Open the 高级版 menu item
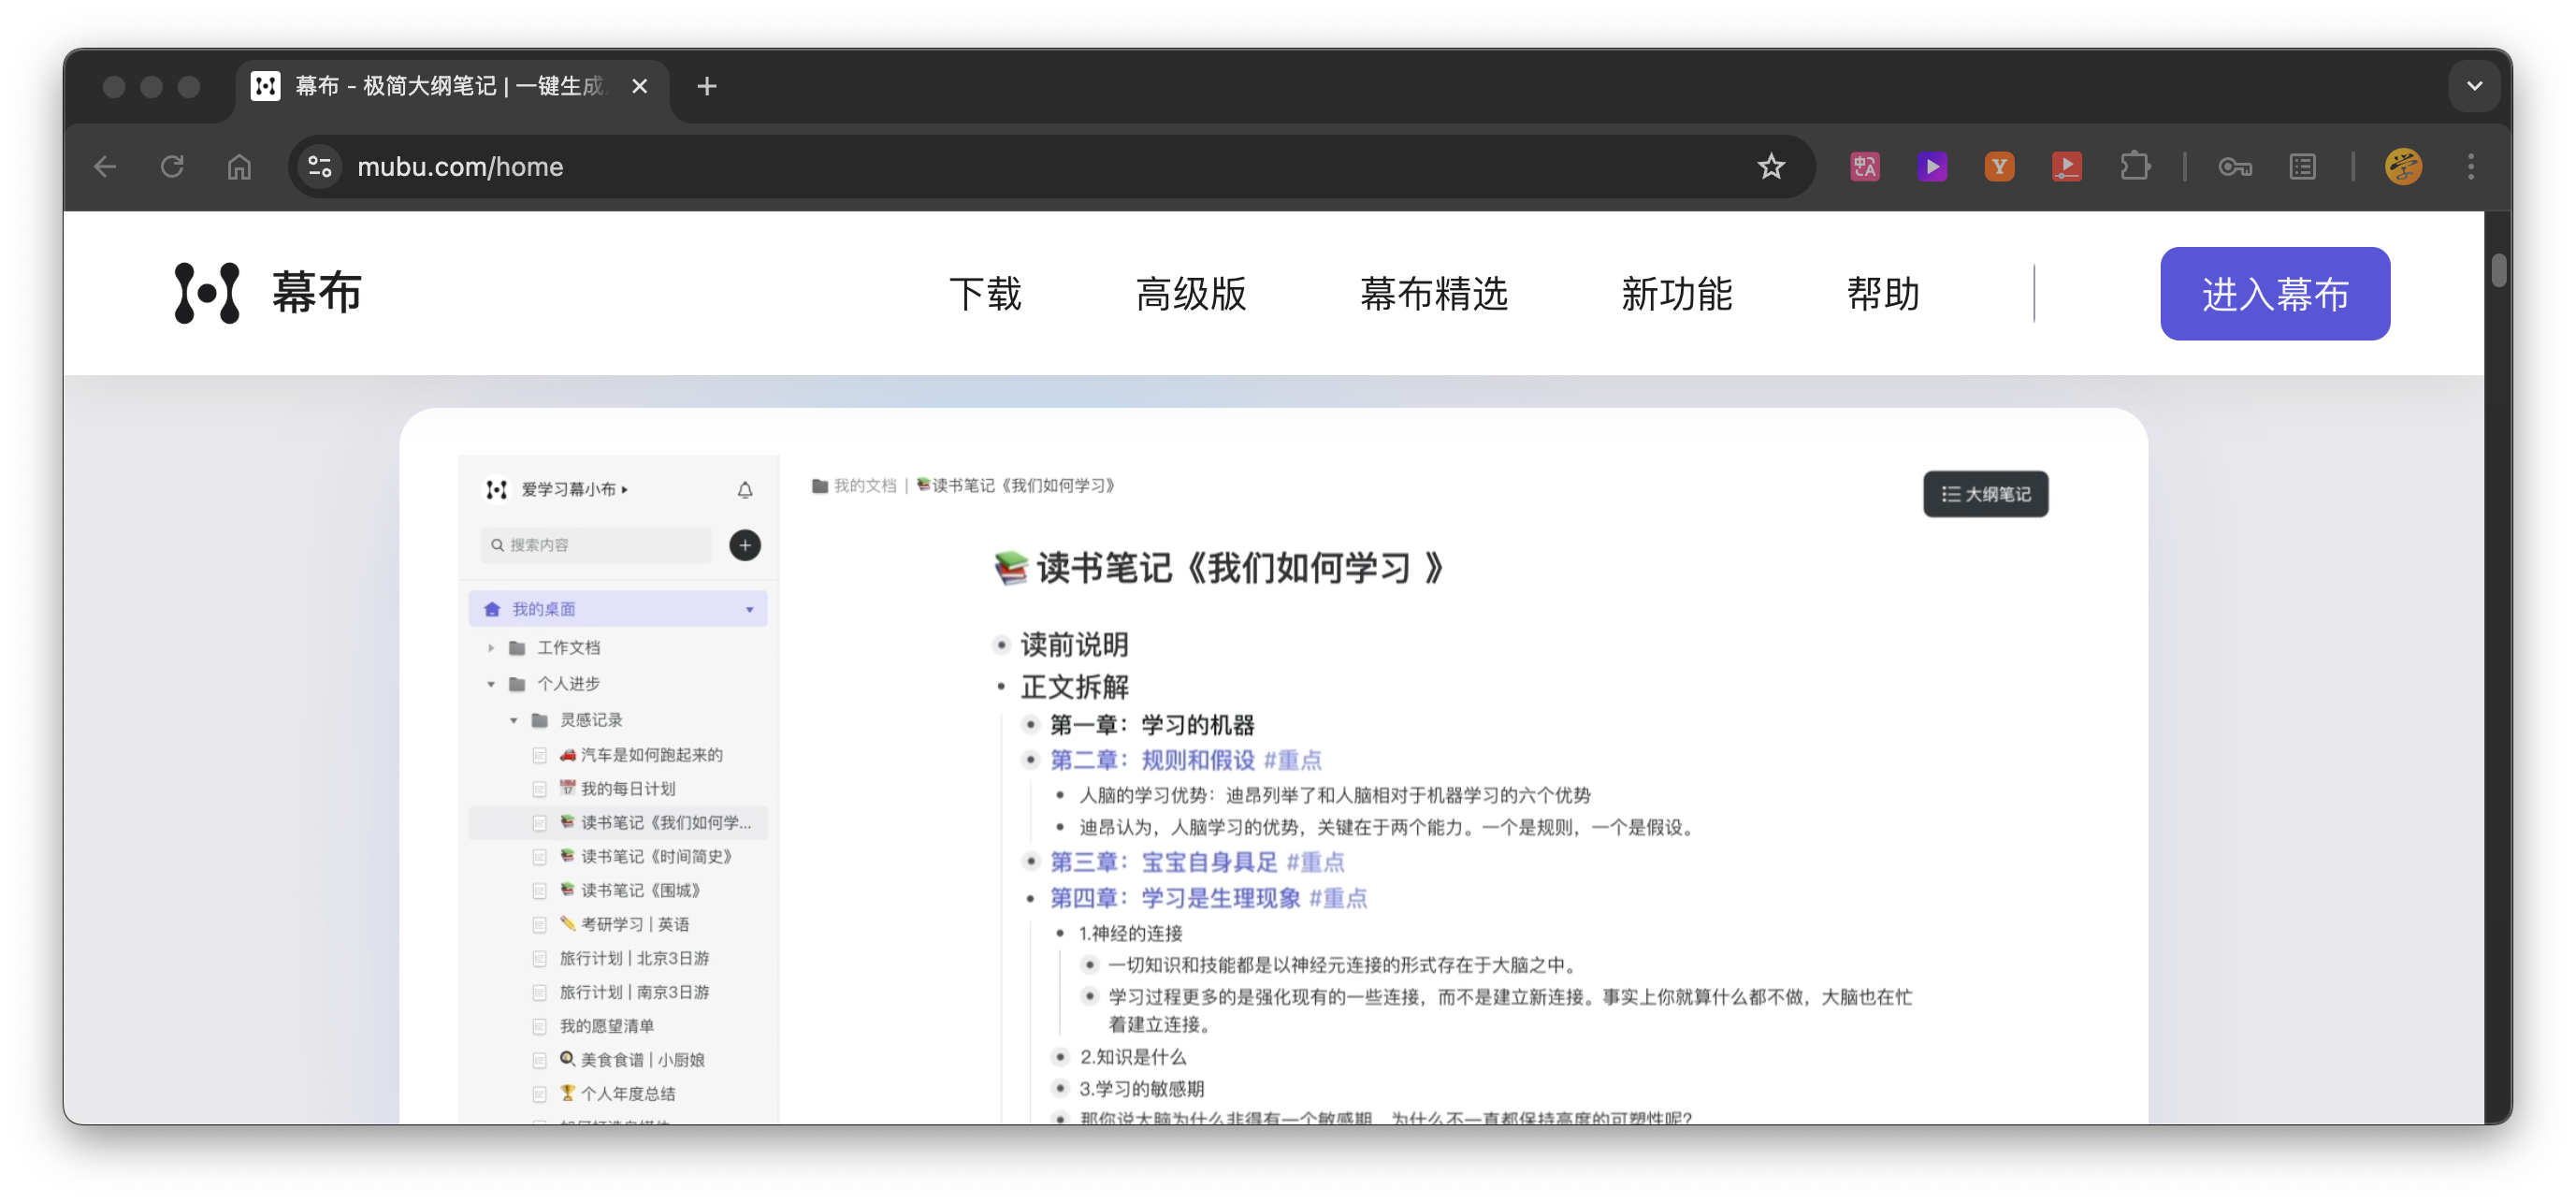 (x=1192, y=294)
